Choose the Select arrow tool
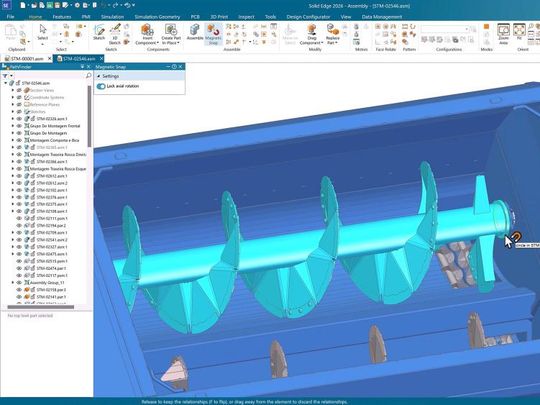 43,32
